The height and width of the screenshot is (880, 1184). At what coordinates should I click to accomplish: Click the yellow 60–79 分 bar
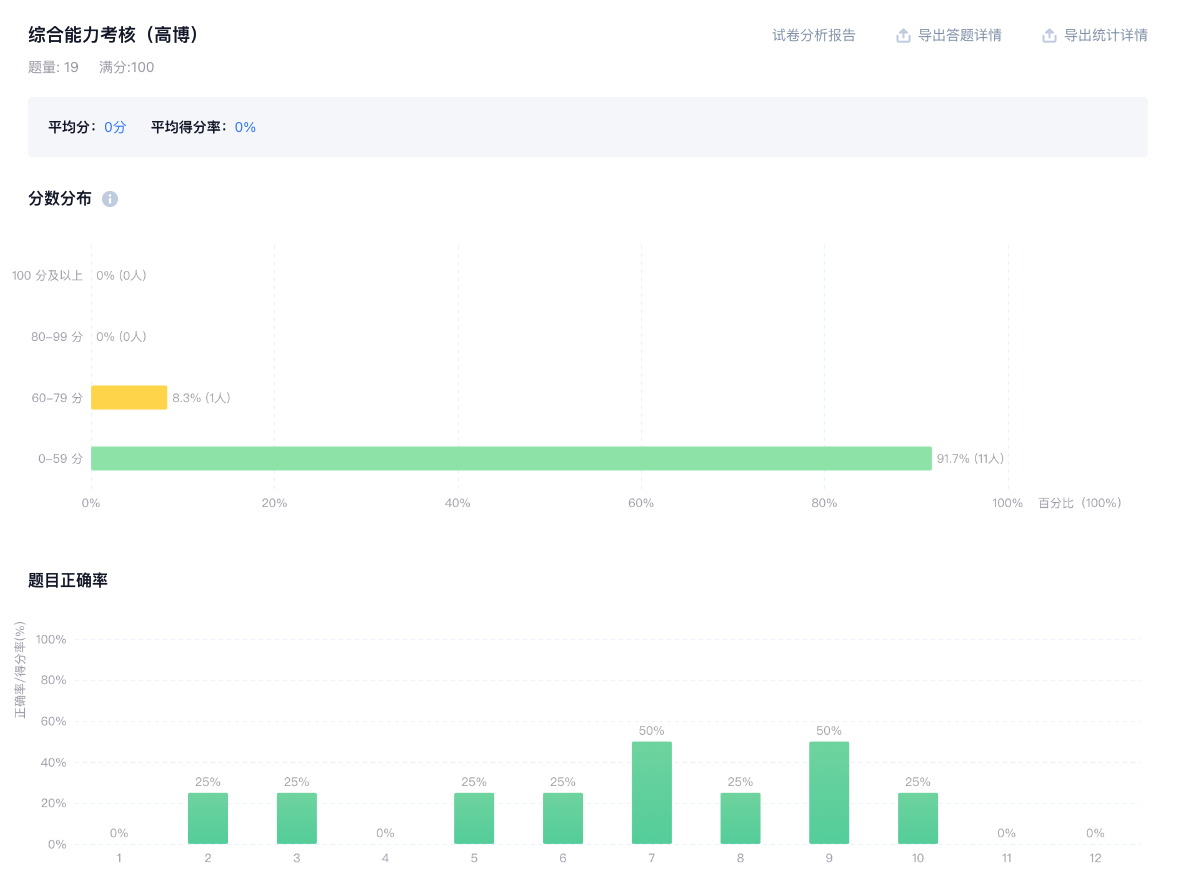(x=129, y=398)
